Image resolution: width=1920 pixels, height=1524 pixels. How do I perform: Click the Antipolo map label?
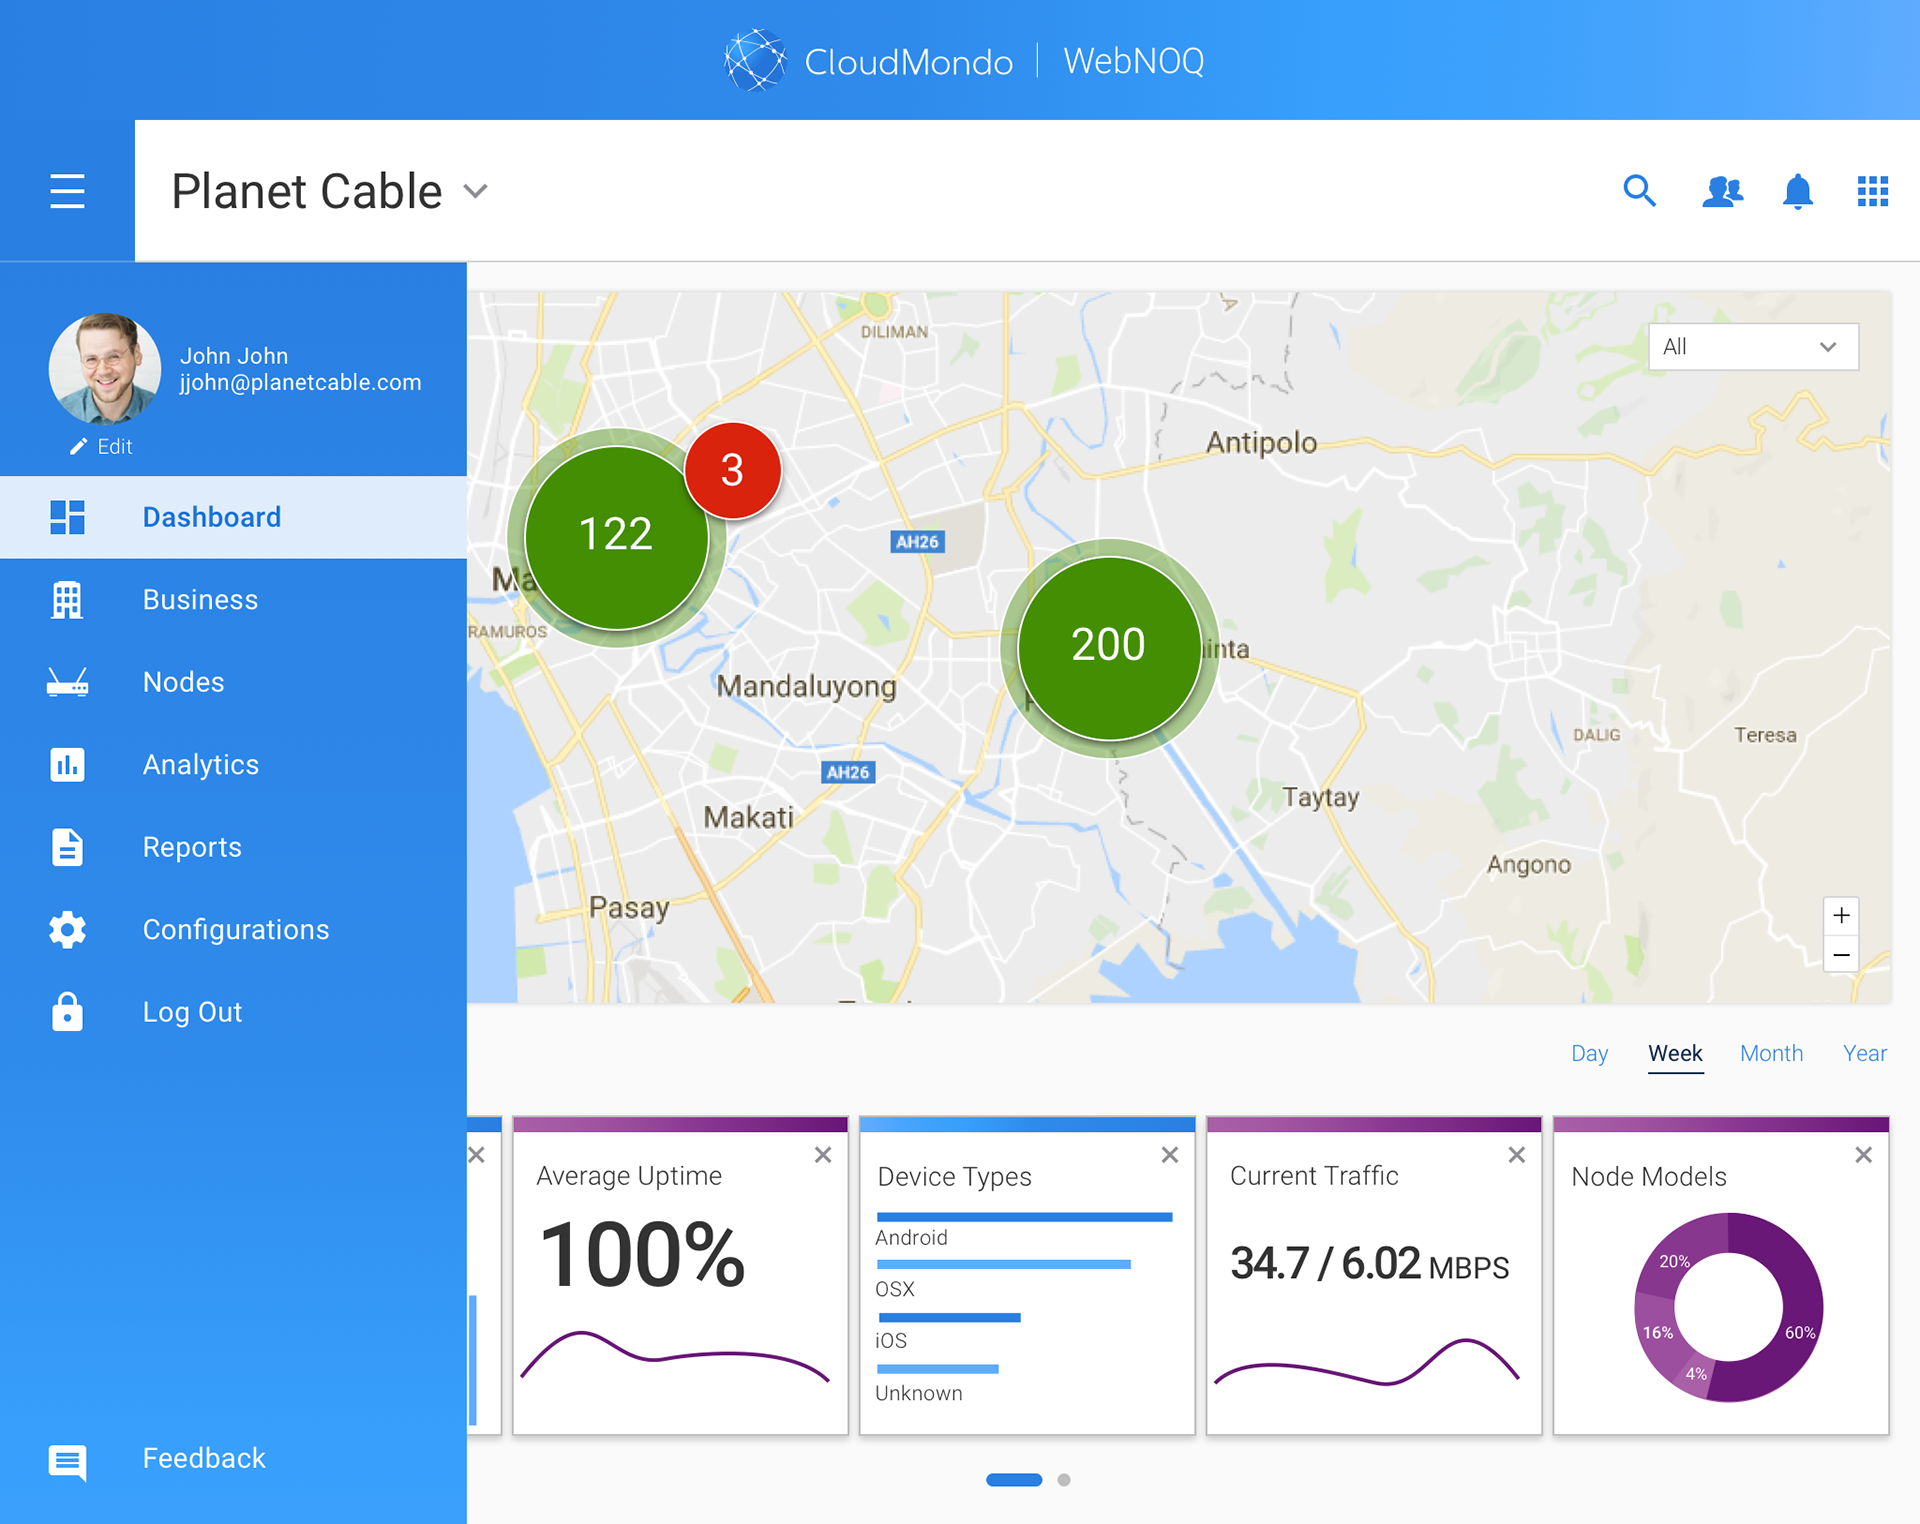coord(1261,442)
